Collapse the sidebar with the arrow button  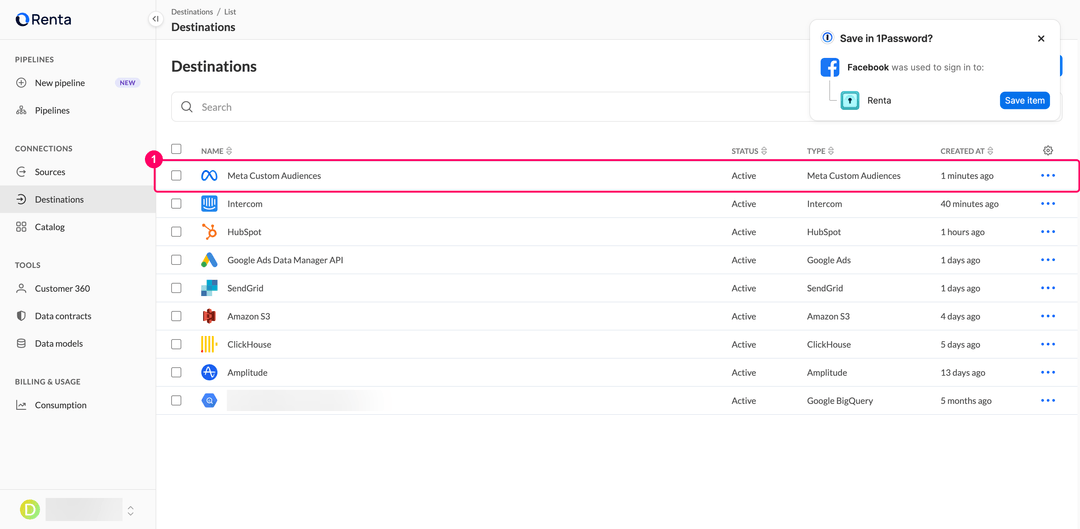coord(156,19)
